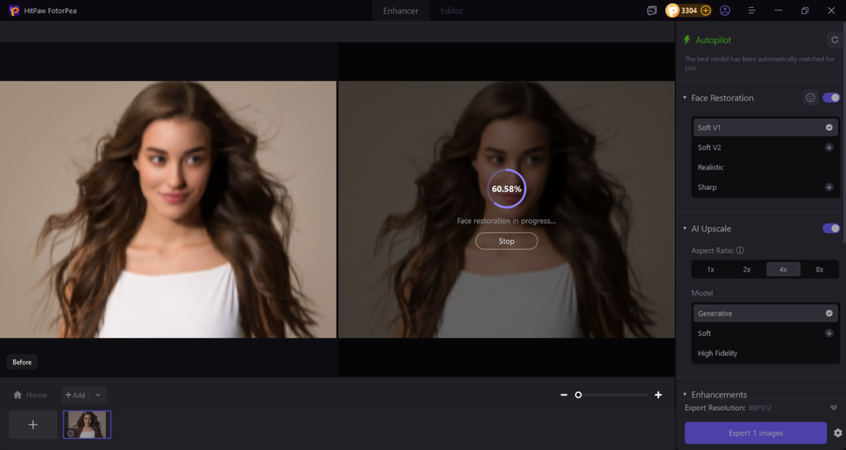The width and height of the screenshot is (846, 450).
Task: Switch to the Editor tab
Action: (x=452, y=11)
